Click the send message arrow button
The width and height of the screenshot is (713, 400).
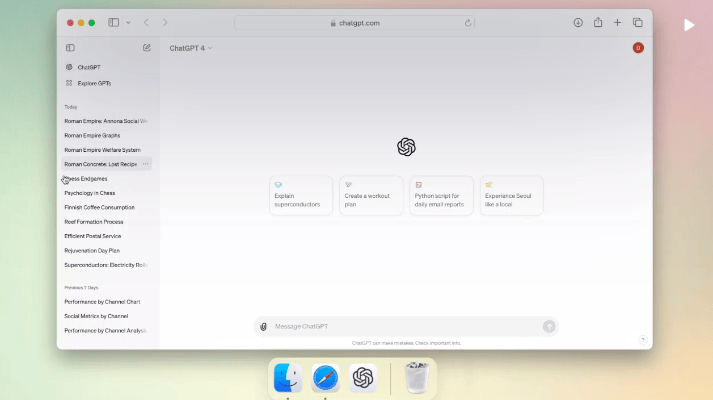[x=549, y=326]
